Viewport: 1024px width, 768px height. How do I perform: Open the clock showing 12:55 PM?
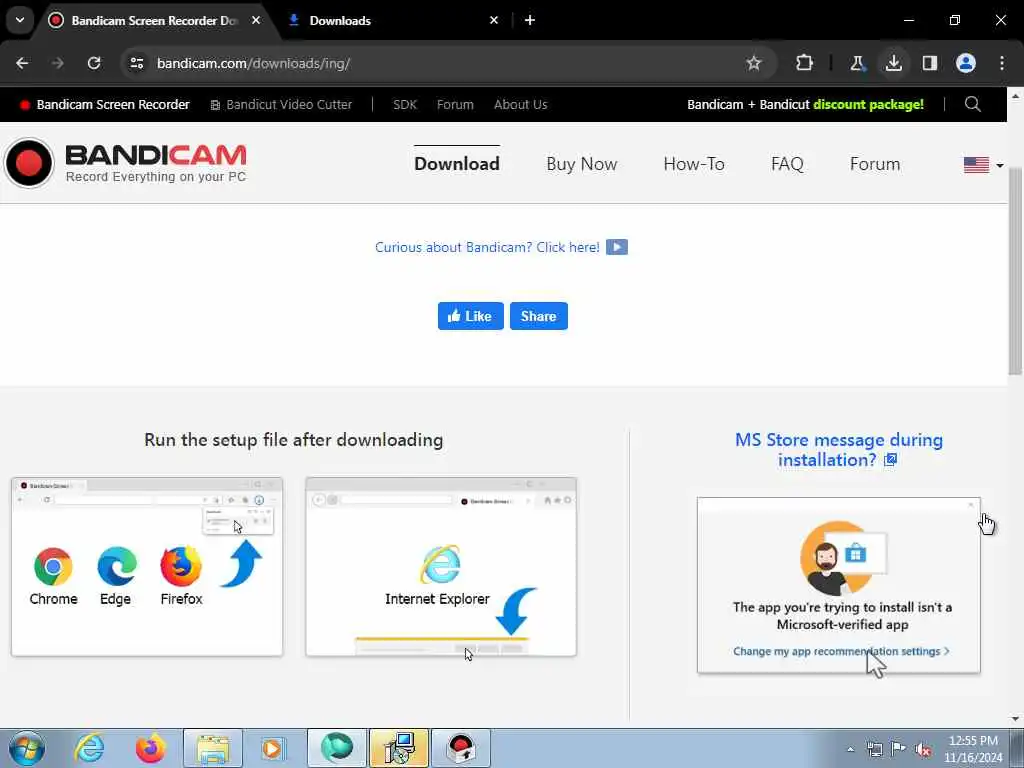(973, 749)
